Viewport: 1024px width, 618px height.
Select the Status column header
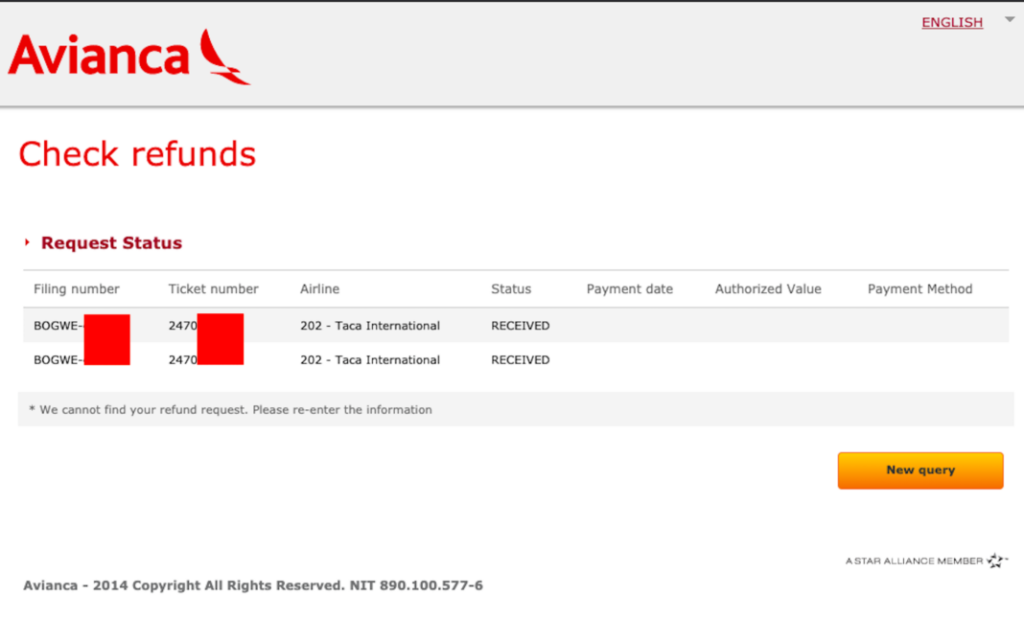click(511, 289)
